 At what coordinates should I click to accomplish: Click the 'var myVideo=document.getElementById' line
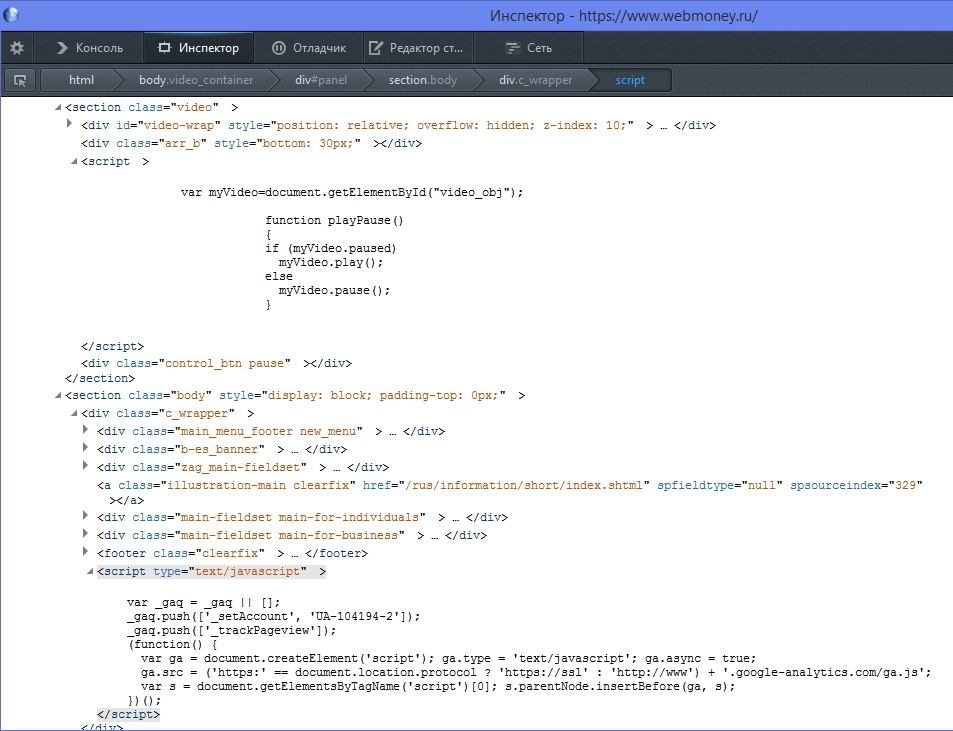click(x=352, y=193)
